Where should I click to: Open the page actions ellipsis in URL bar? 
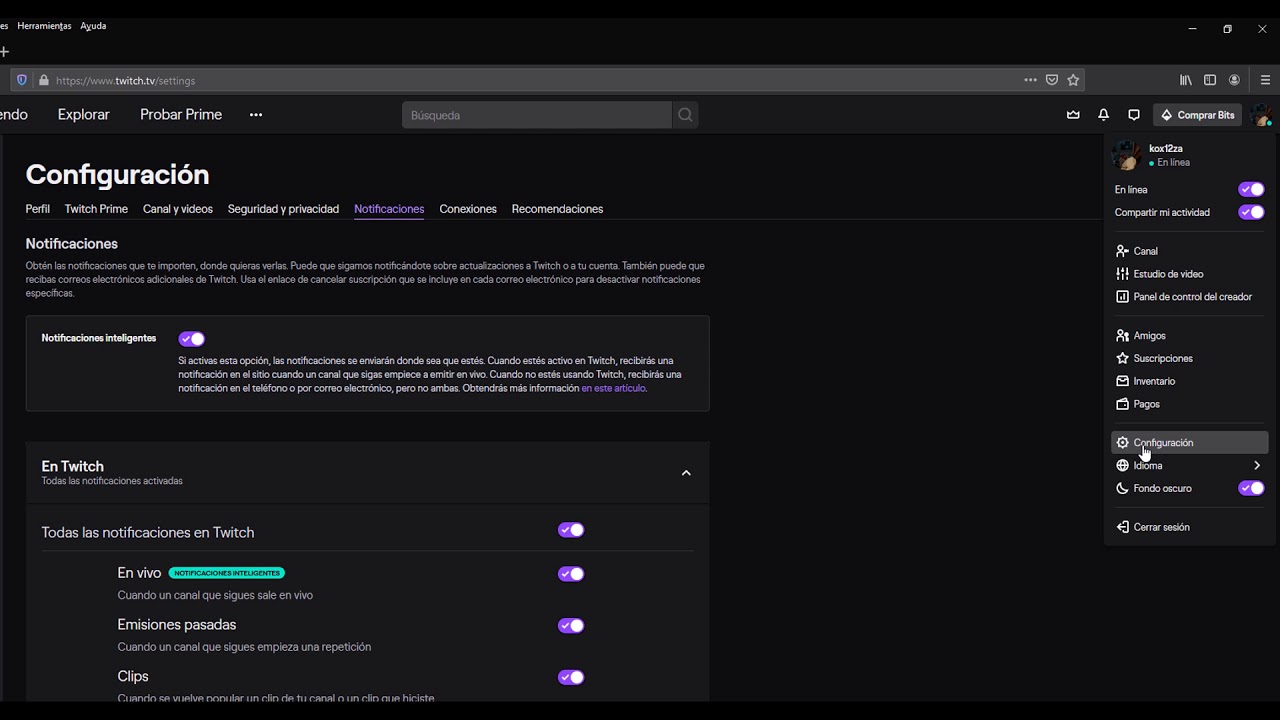1030,80
